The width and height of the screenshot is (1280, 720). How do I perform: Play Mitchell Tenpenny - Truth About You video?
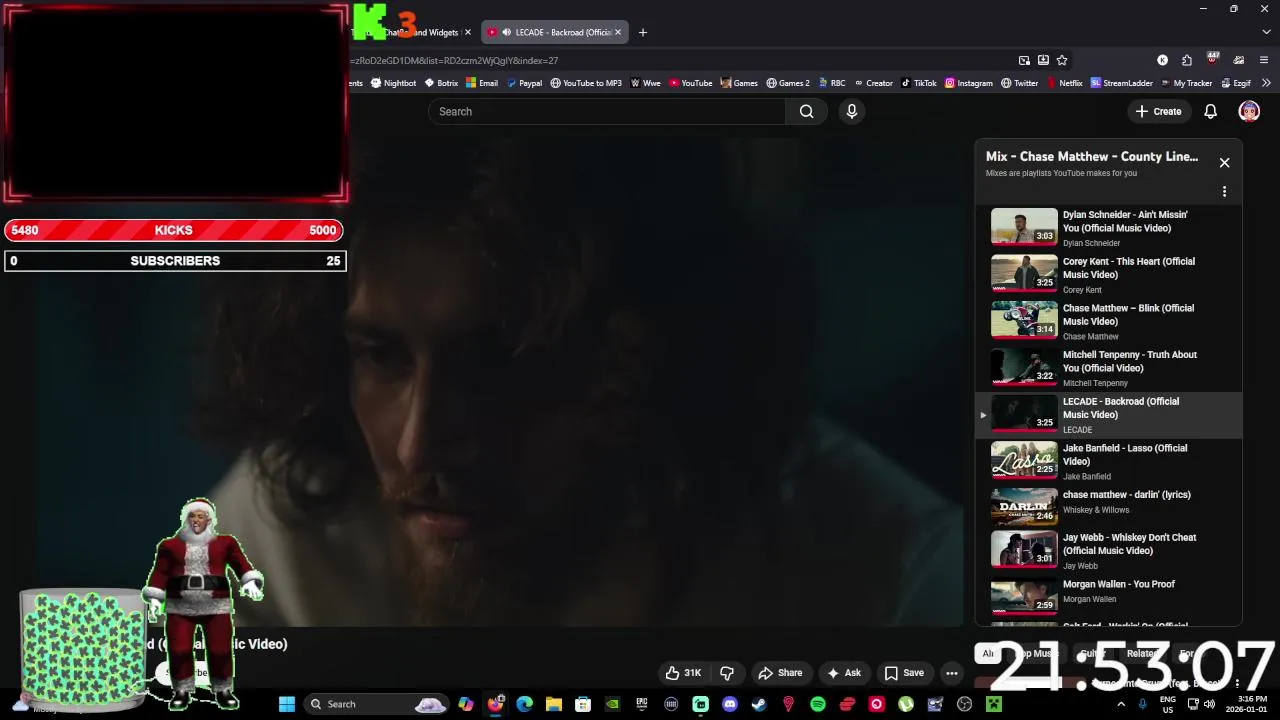point(1109,367)
